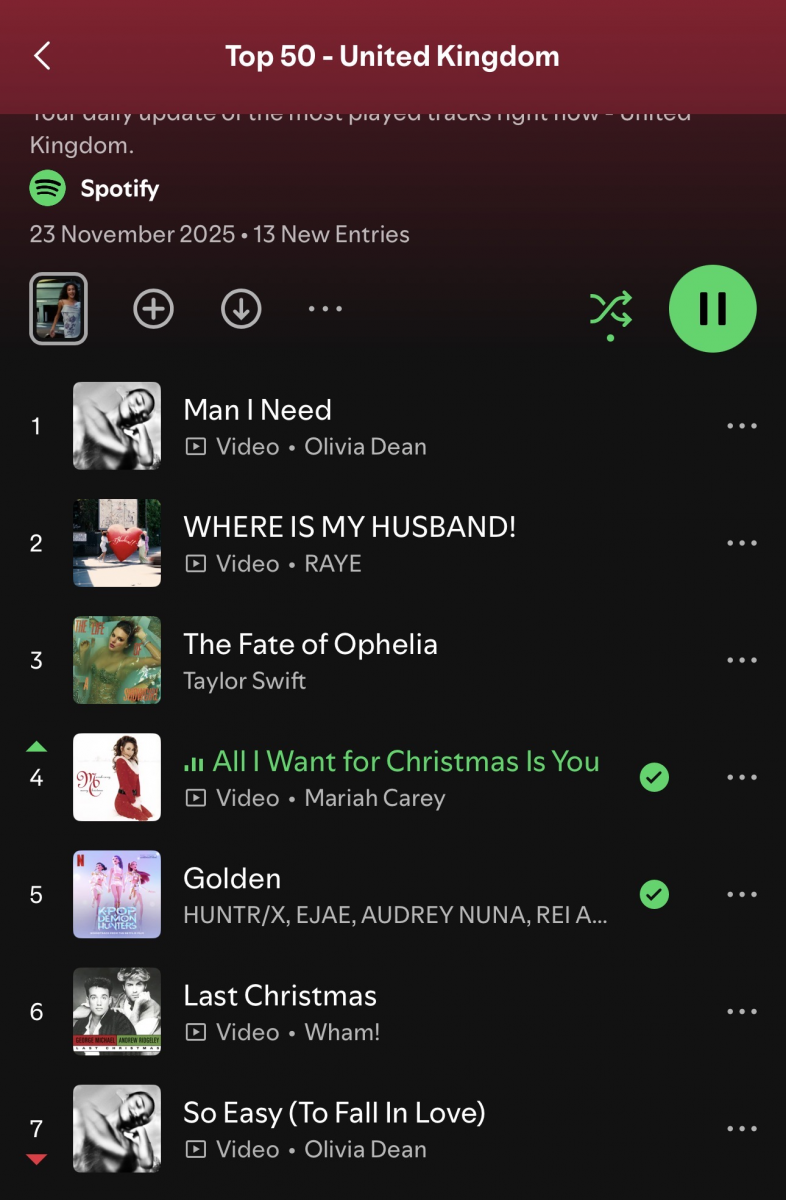The width and height of the screenshot is (786, 1200).
Task: Select the Taylor Swift track row
Action: pos(393,660)
